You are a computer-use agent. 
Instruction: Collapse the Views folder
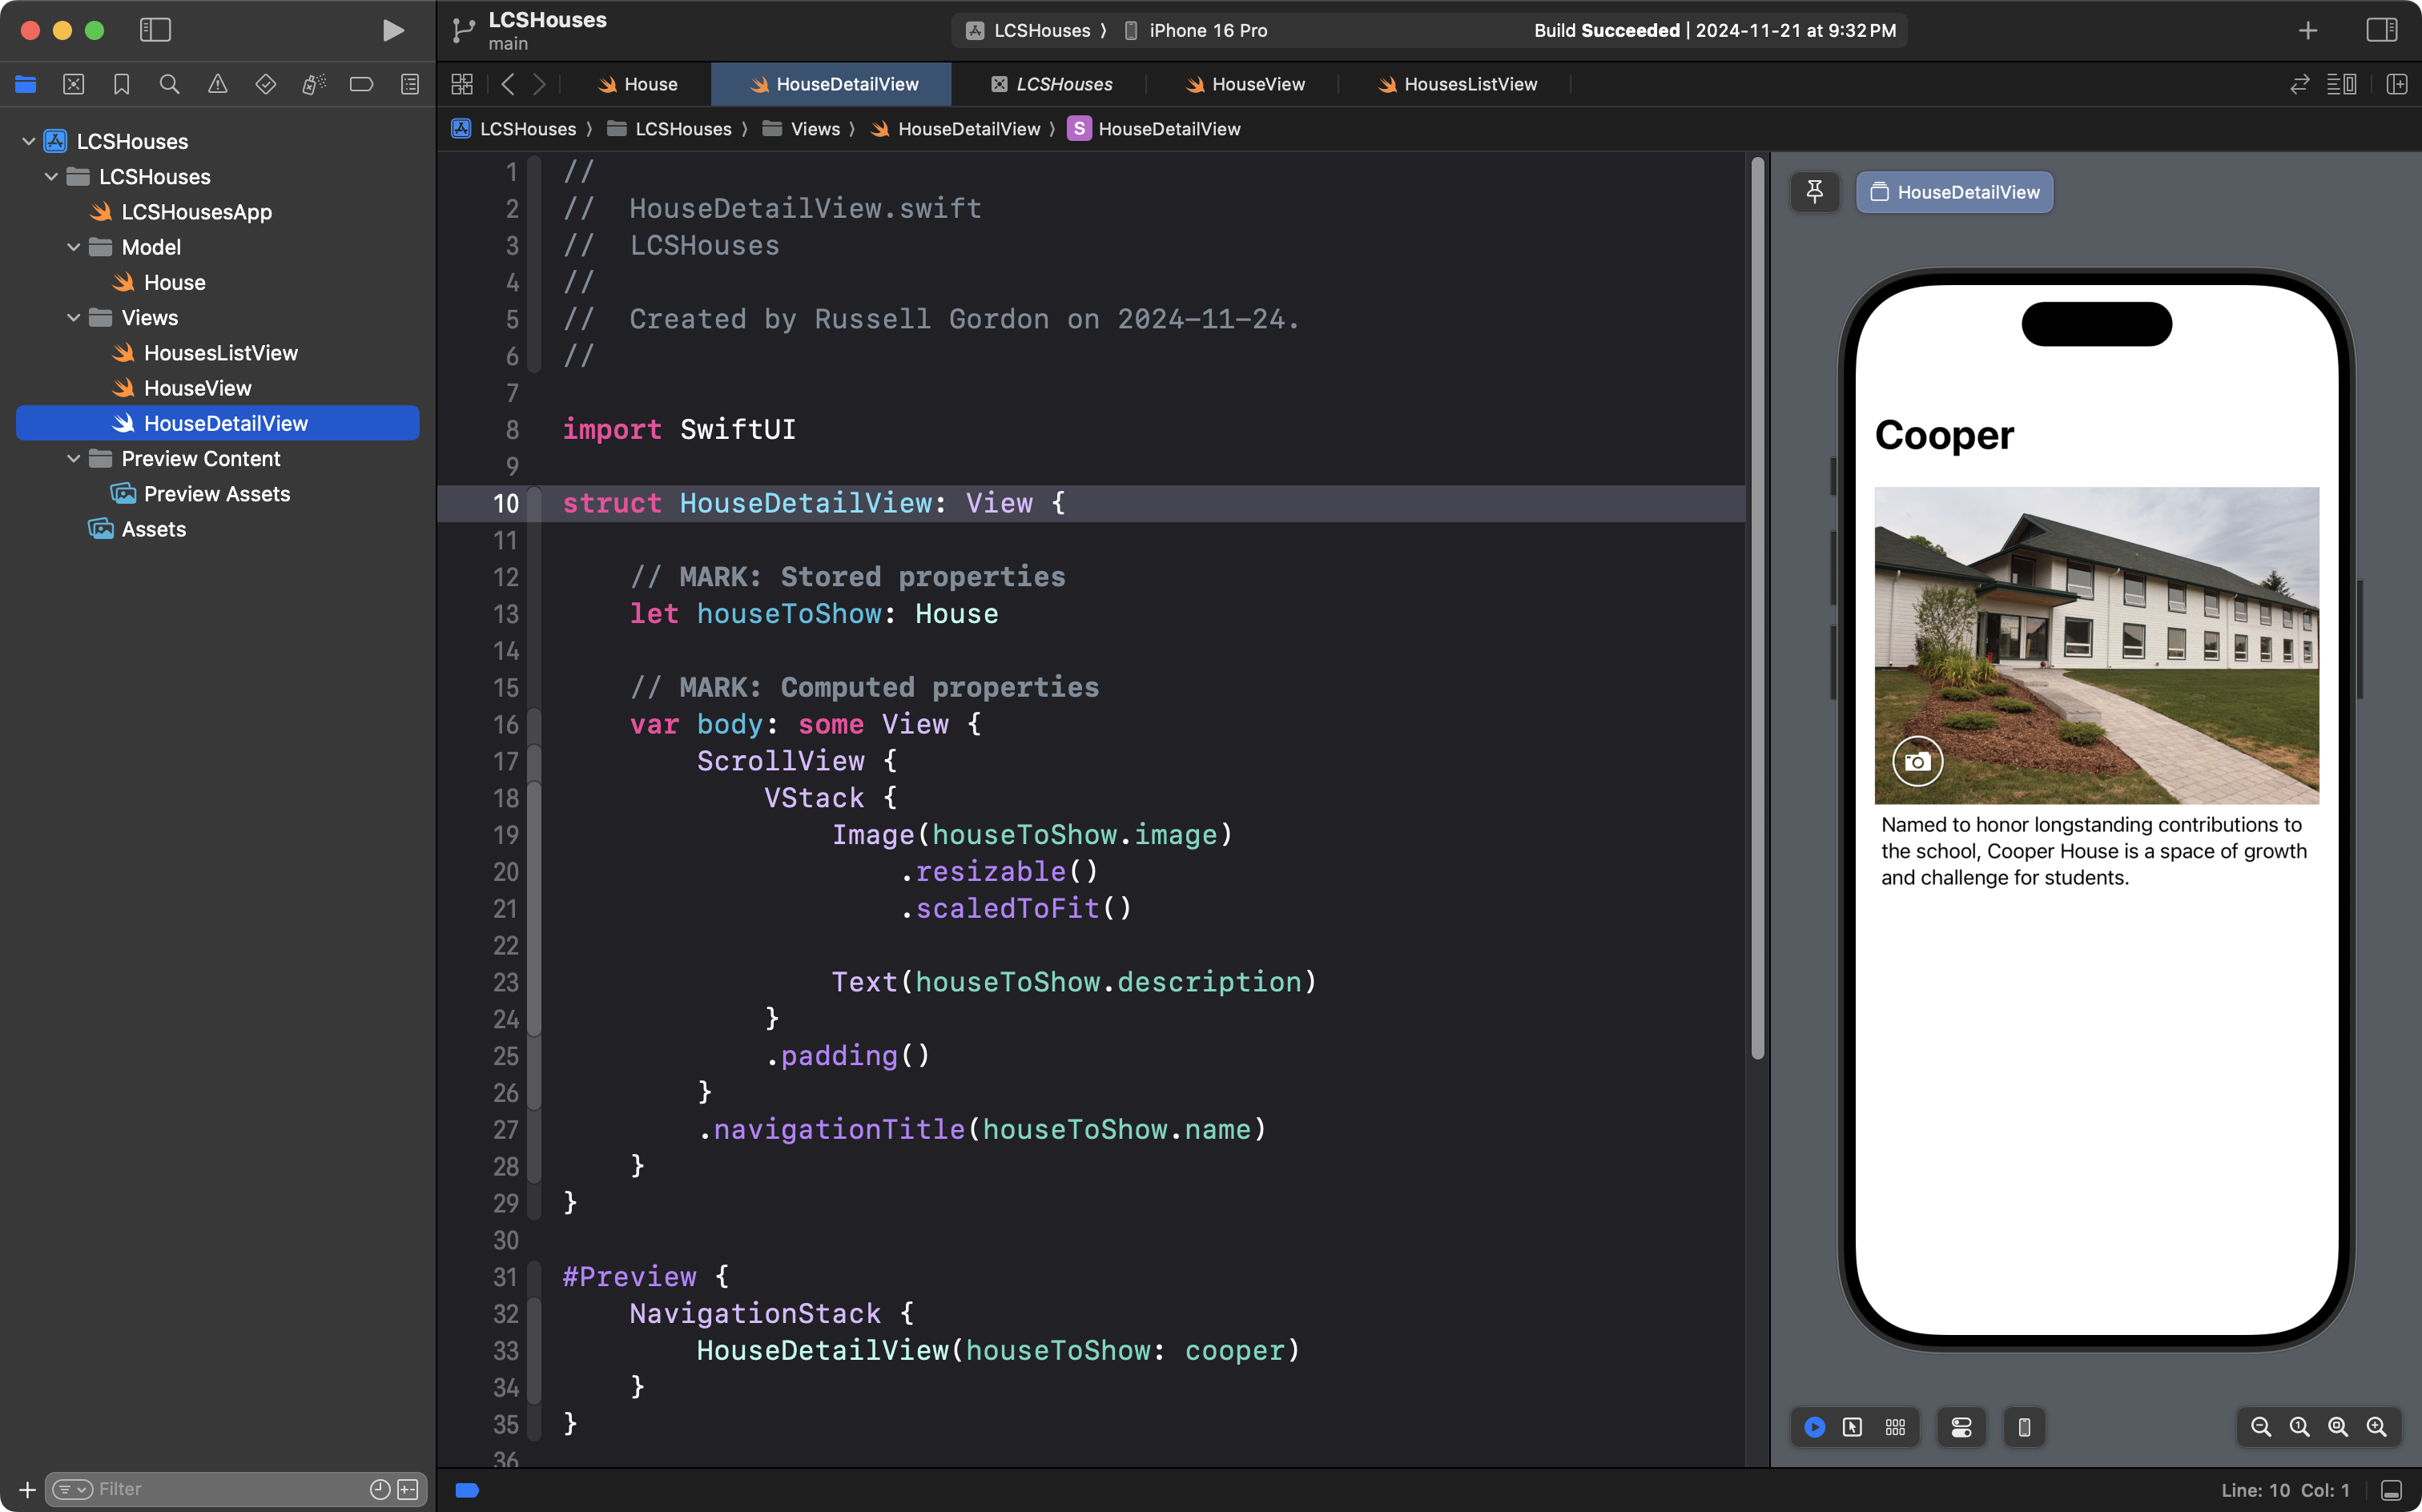click(x=73, y=318)
